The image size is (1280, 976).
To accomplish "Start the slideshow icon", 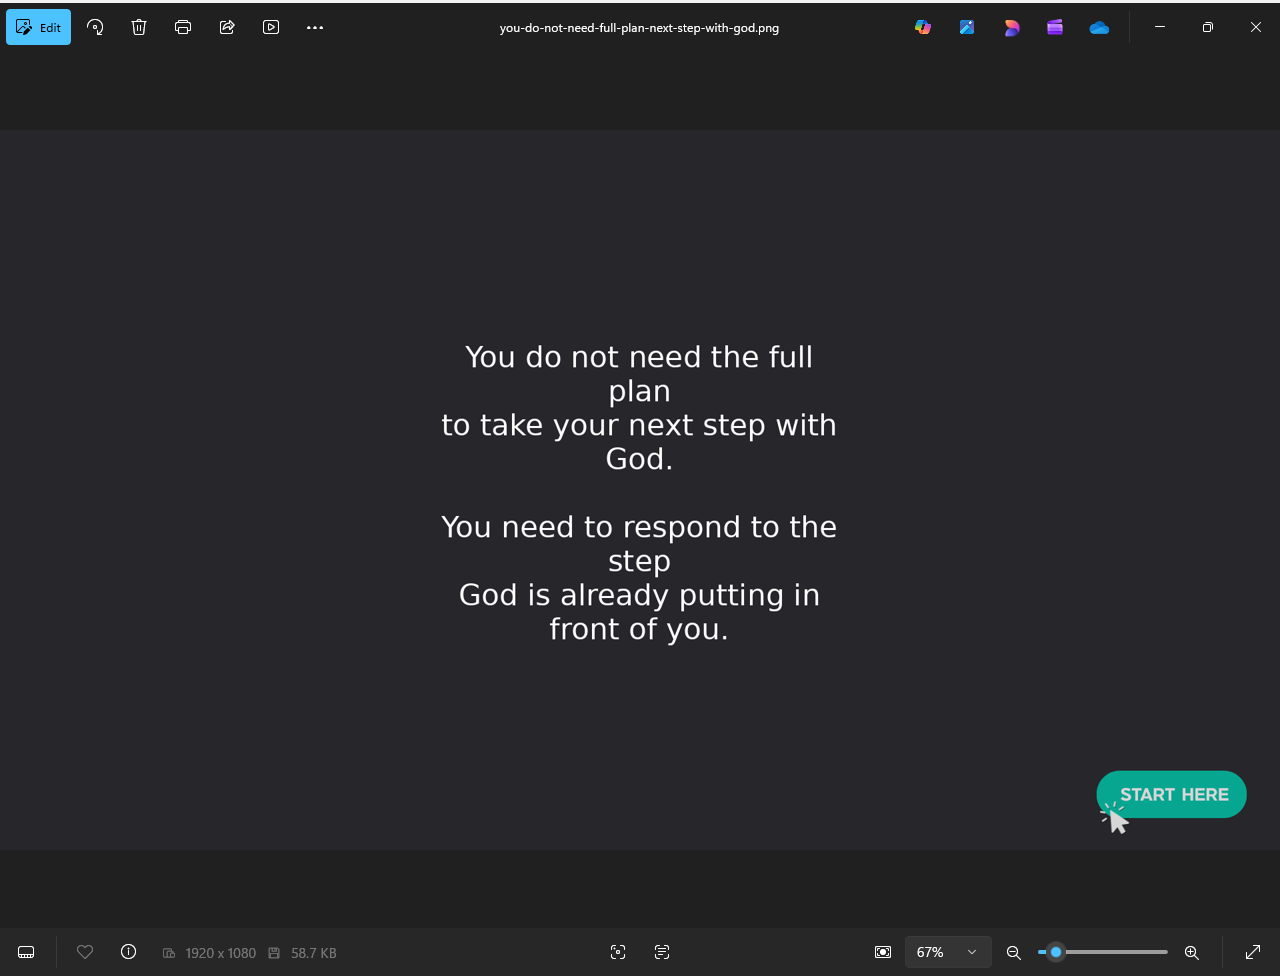I will [x=271, y=27].
